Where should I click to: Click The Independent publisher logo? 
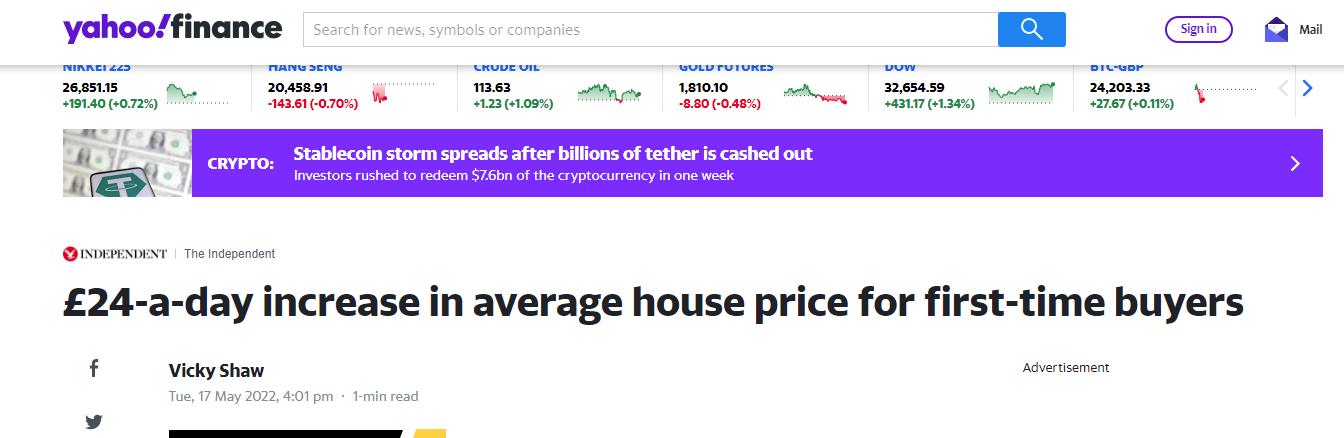[x=115, y=254]
